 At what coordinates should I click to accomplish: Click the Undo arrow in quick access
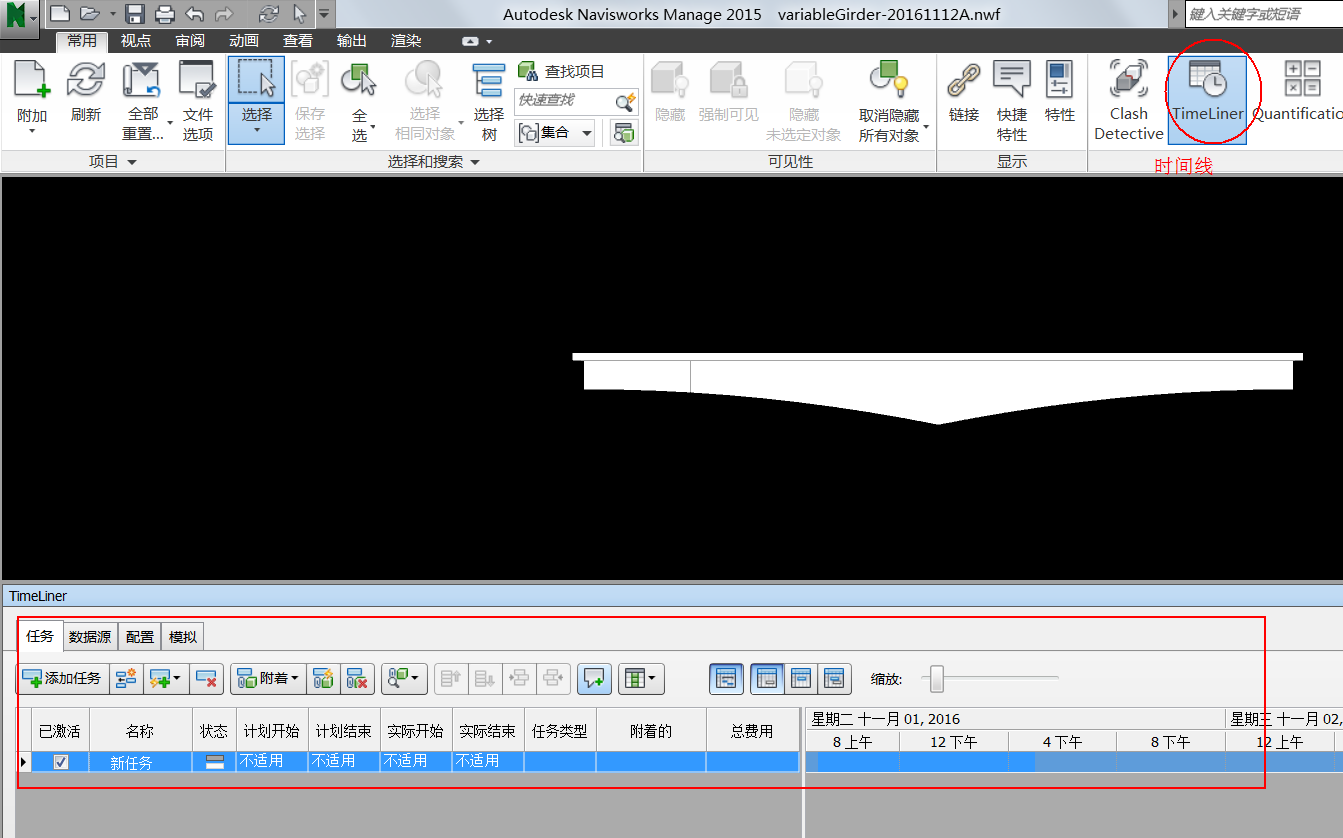(195, 14)
